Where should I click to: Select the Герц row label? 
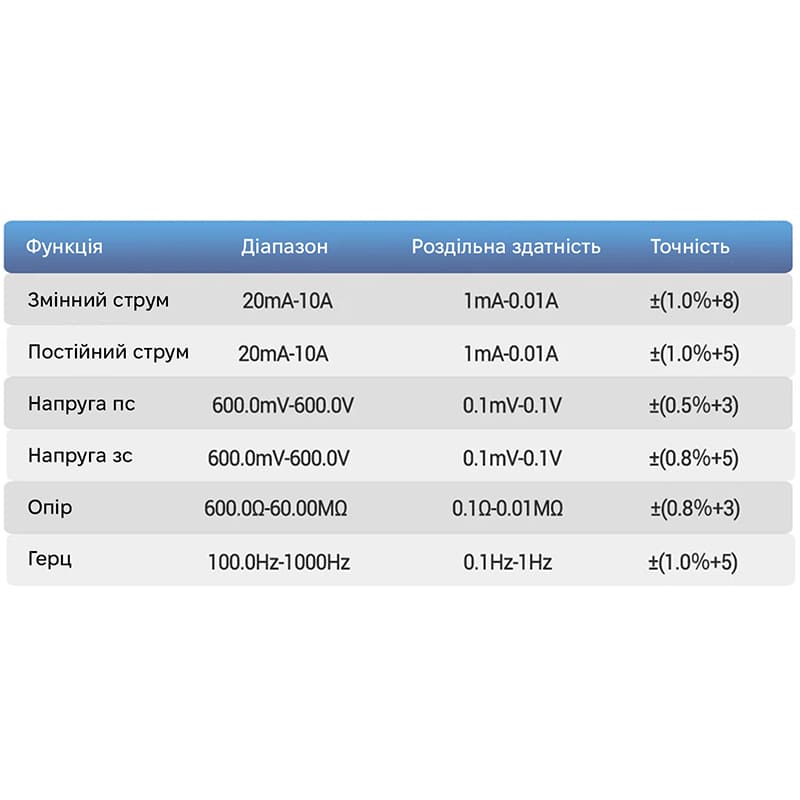pos(49,559)
